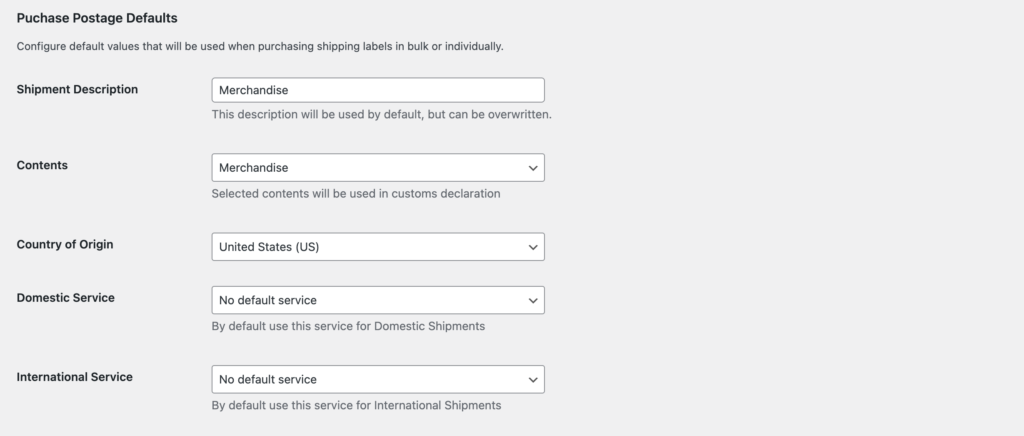Click the customs declaration help text
The height and width of the screenshot is (436, 1024).
pos(355,193)
